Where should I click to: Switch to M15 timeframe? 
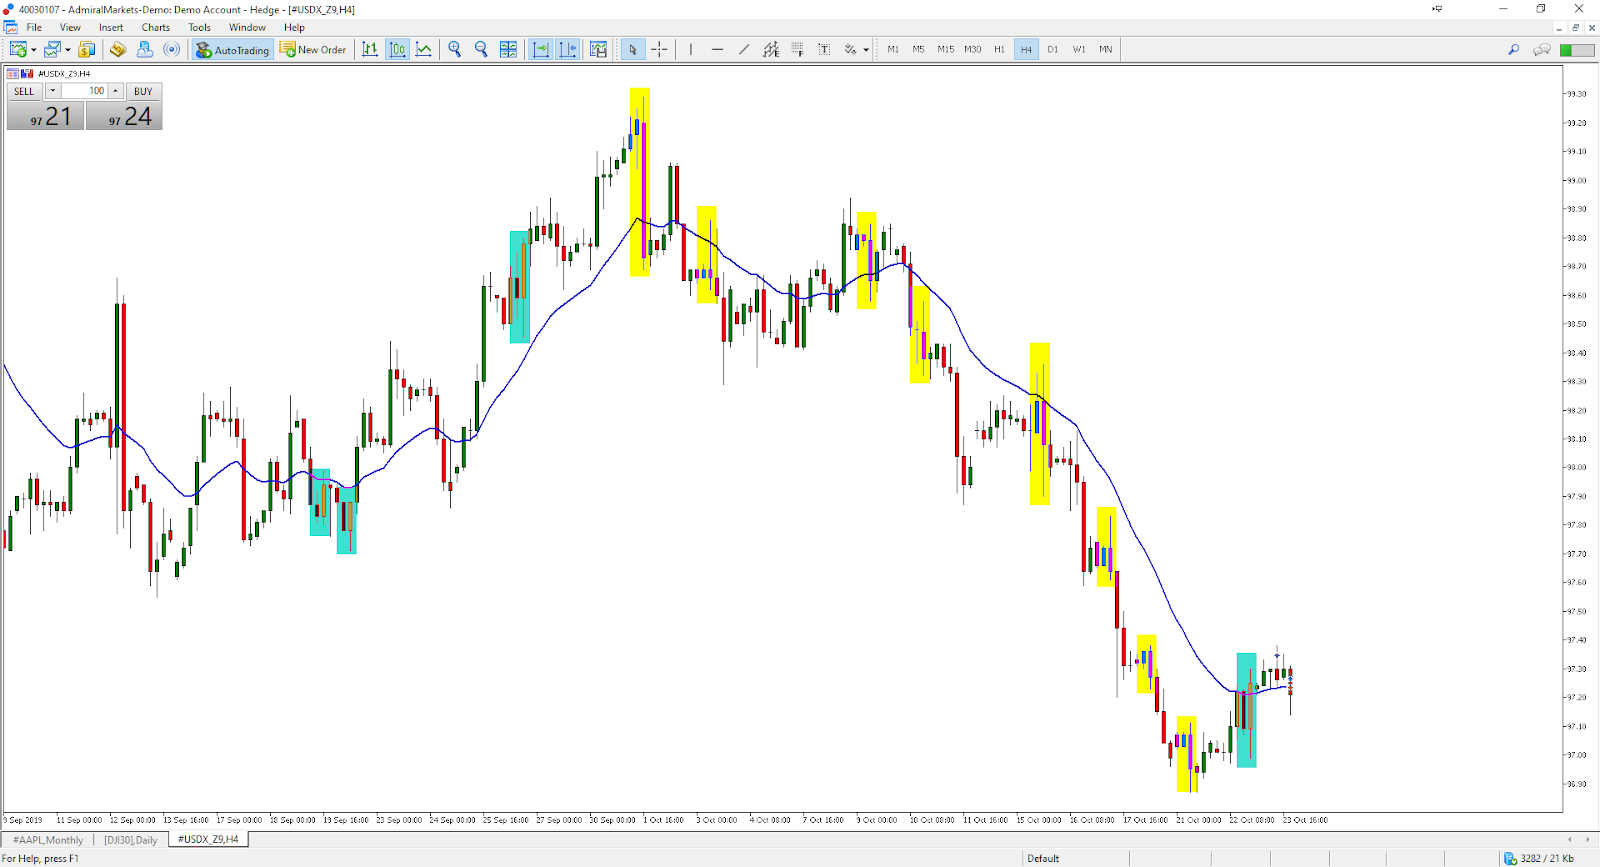[945, 49]
